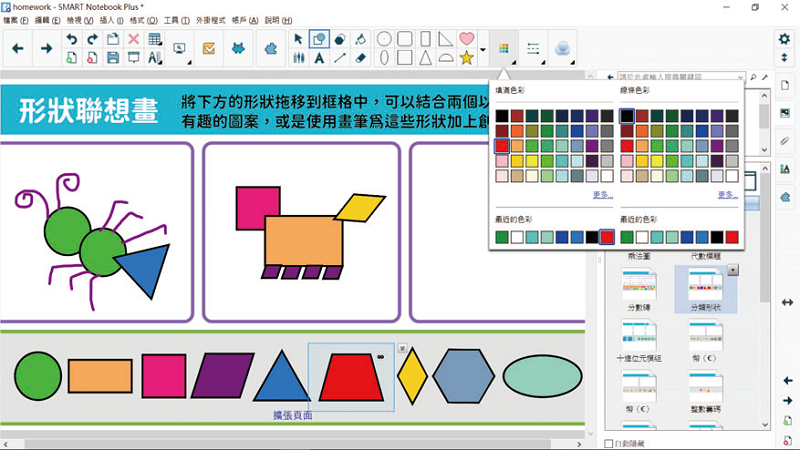This screenshot has width=800, height=450.
Task: Open dropdown arrow on 分類形狀 thumbnail
Action: [x=733, y=270]
